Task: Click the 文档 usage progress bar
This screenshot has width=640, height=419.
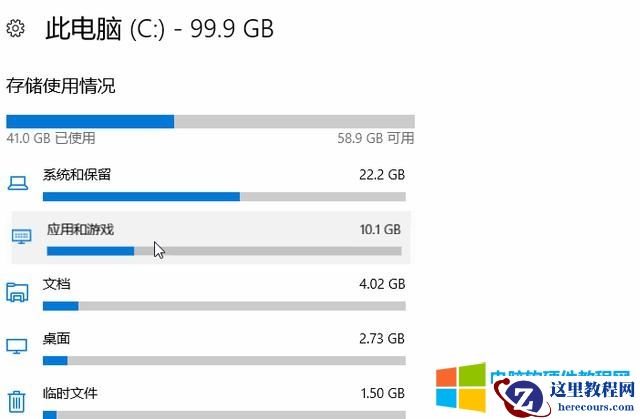Action: tap(224, 306)
